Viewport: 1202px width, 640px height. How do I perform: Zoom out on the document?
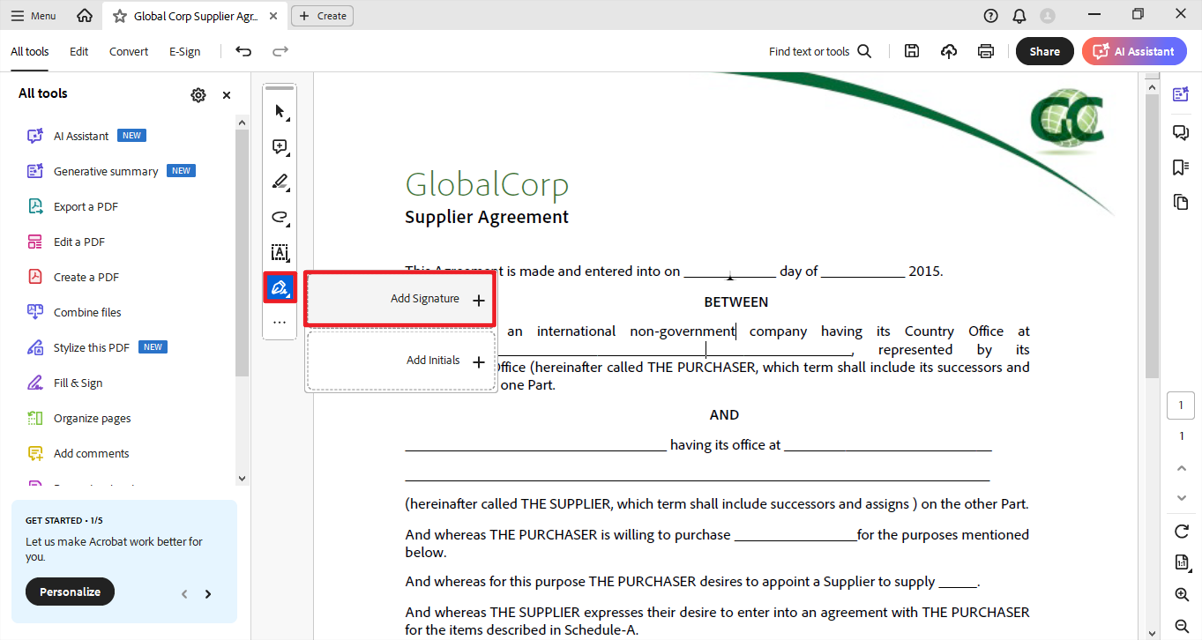coord(1181,626)
